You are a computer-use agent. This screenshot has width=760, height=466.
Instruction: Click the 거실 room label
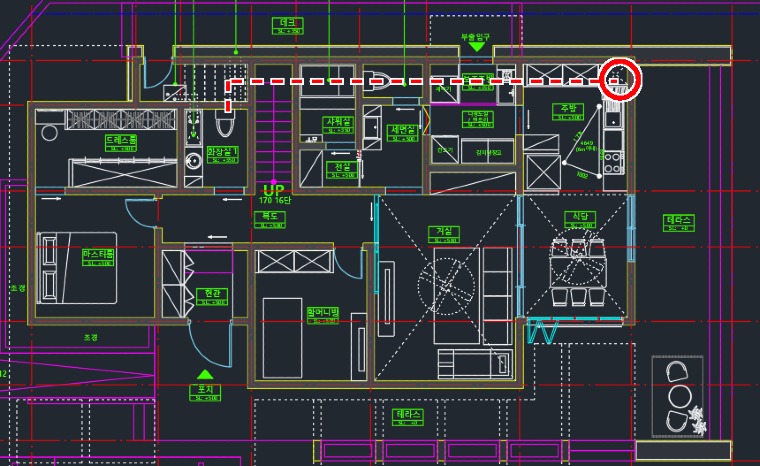coord(443,233)
